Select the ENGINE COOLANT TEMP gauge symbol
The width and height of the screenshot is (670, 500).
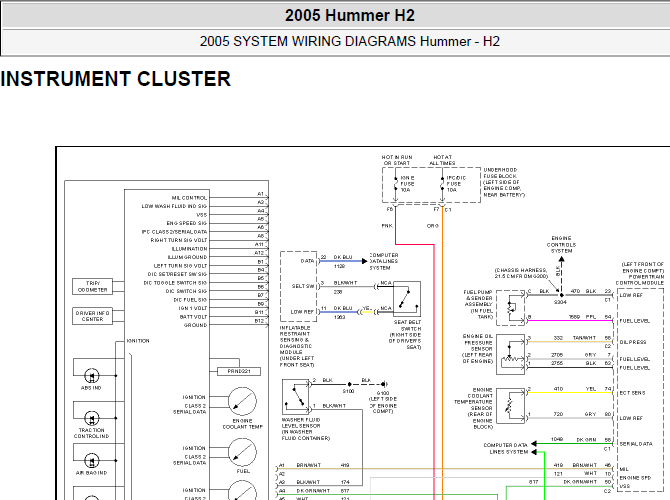(x=242, y=402)
